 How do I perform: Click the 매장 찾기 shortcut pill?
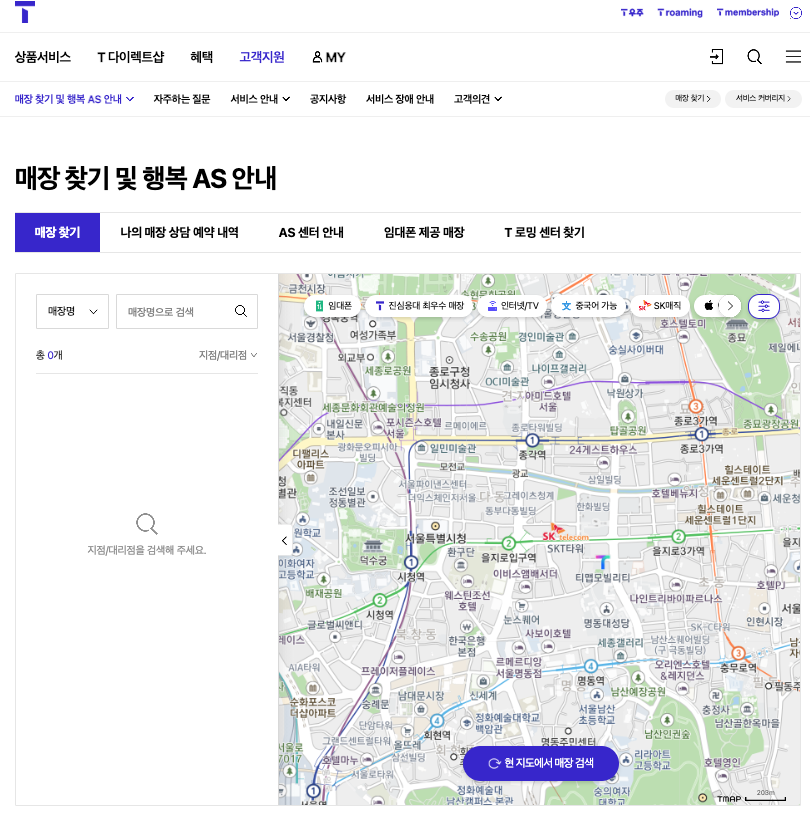[693, 99]
